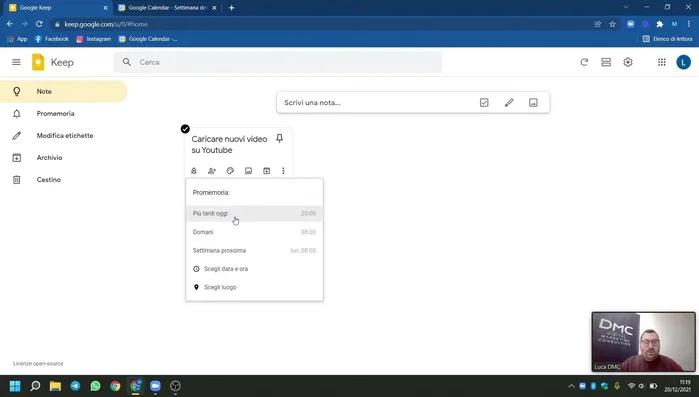
Task: Open Elenco di lettura reading list
Action: [667, 39]
